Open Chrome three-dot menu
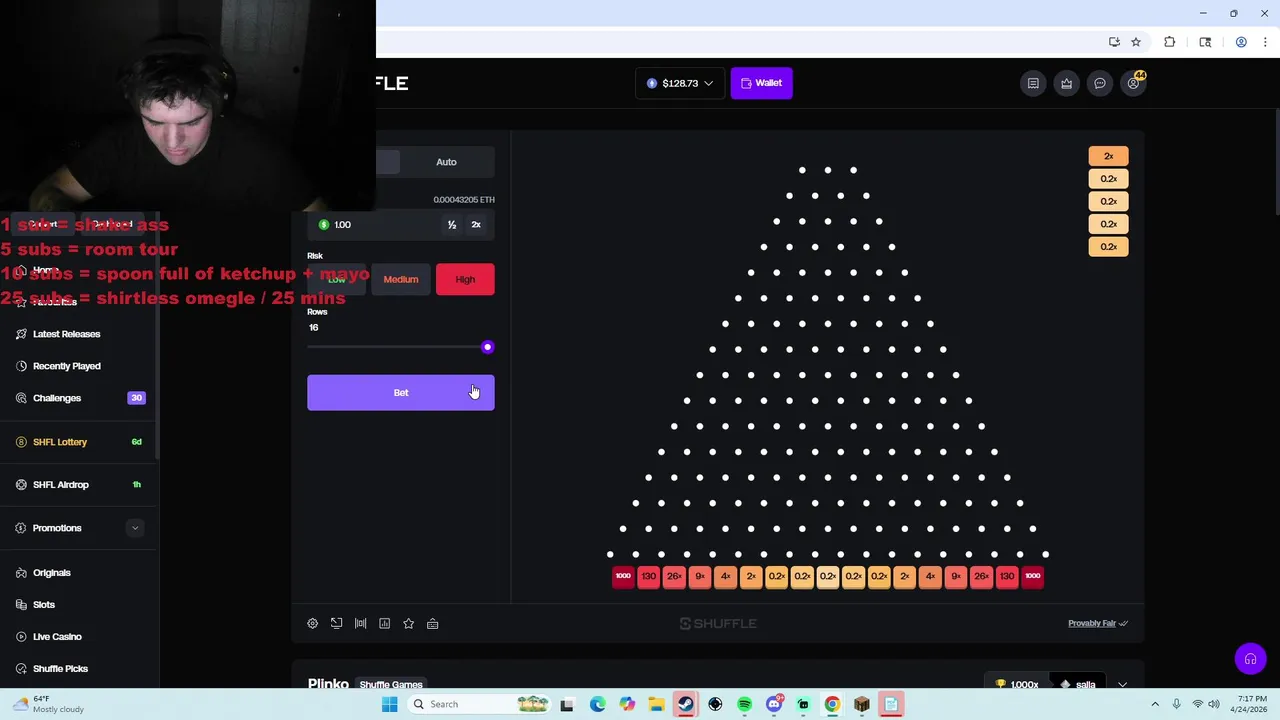Viewport: 1280px width, 720px height. 1265,42
